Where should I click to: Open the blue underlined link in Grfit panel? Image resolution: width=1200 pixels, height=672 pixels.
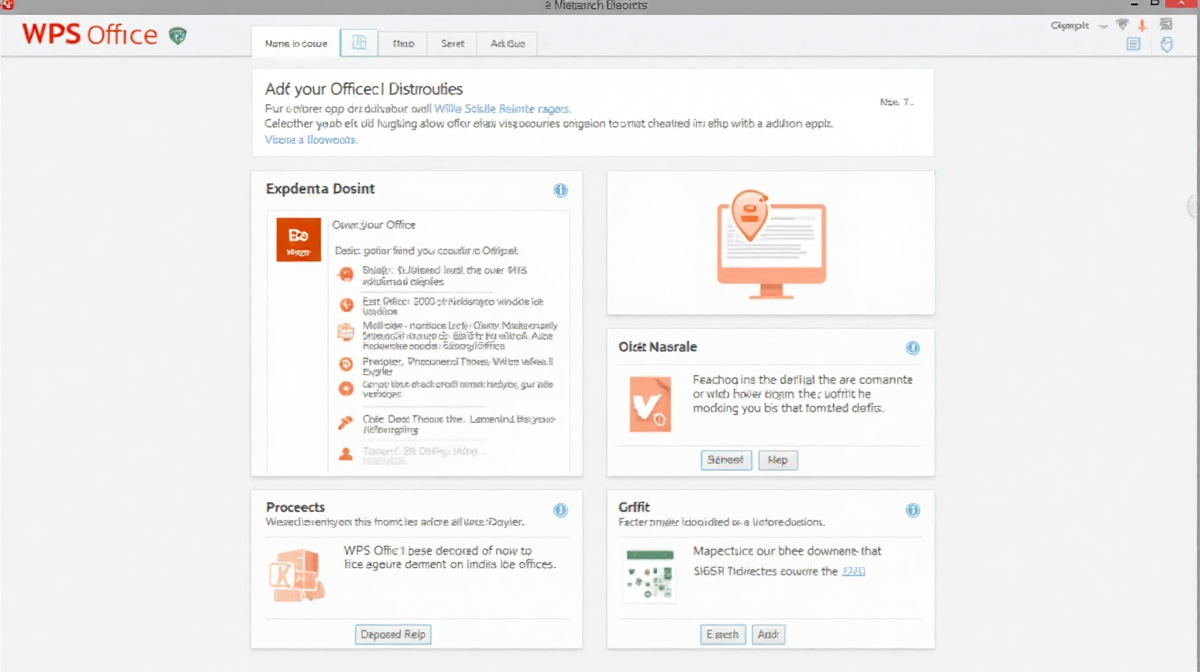[853, 571]
